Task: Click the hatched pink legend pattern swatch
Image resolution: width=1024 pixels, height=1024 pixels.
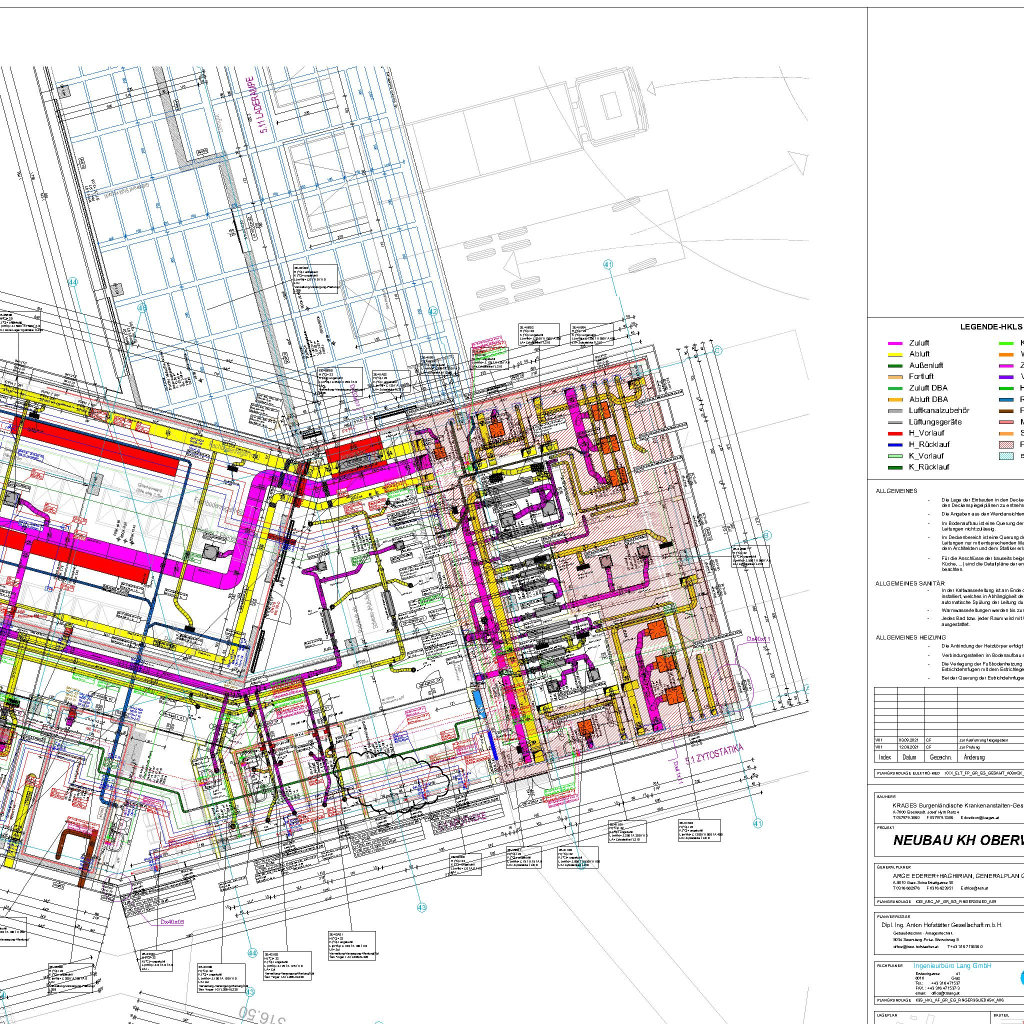Action: 1007,444
